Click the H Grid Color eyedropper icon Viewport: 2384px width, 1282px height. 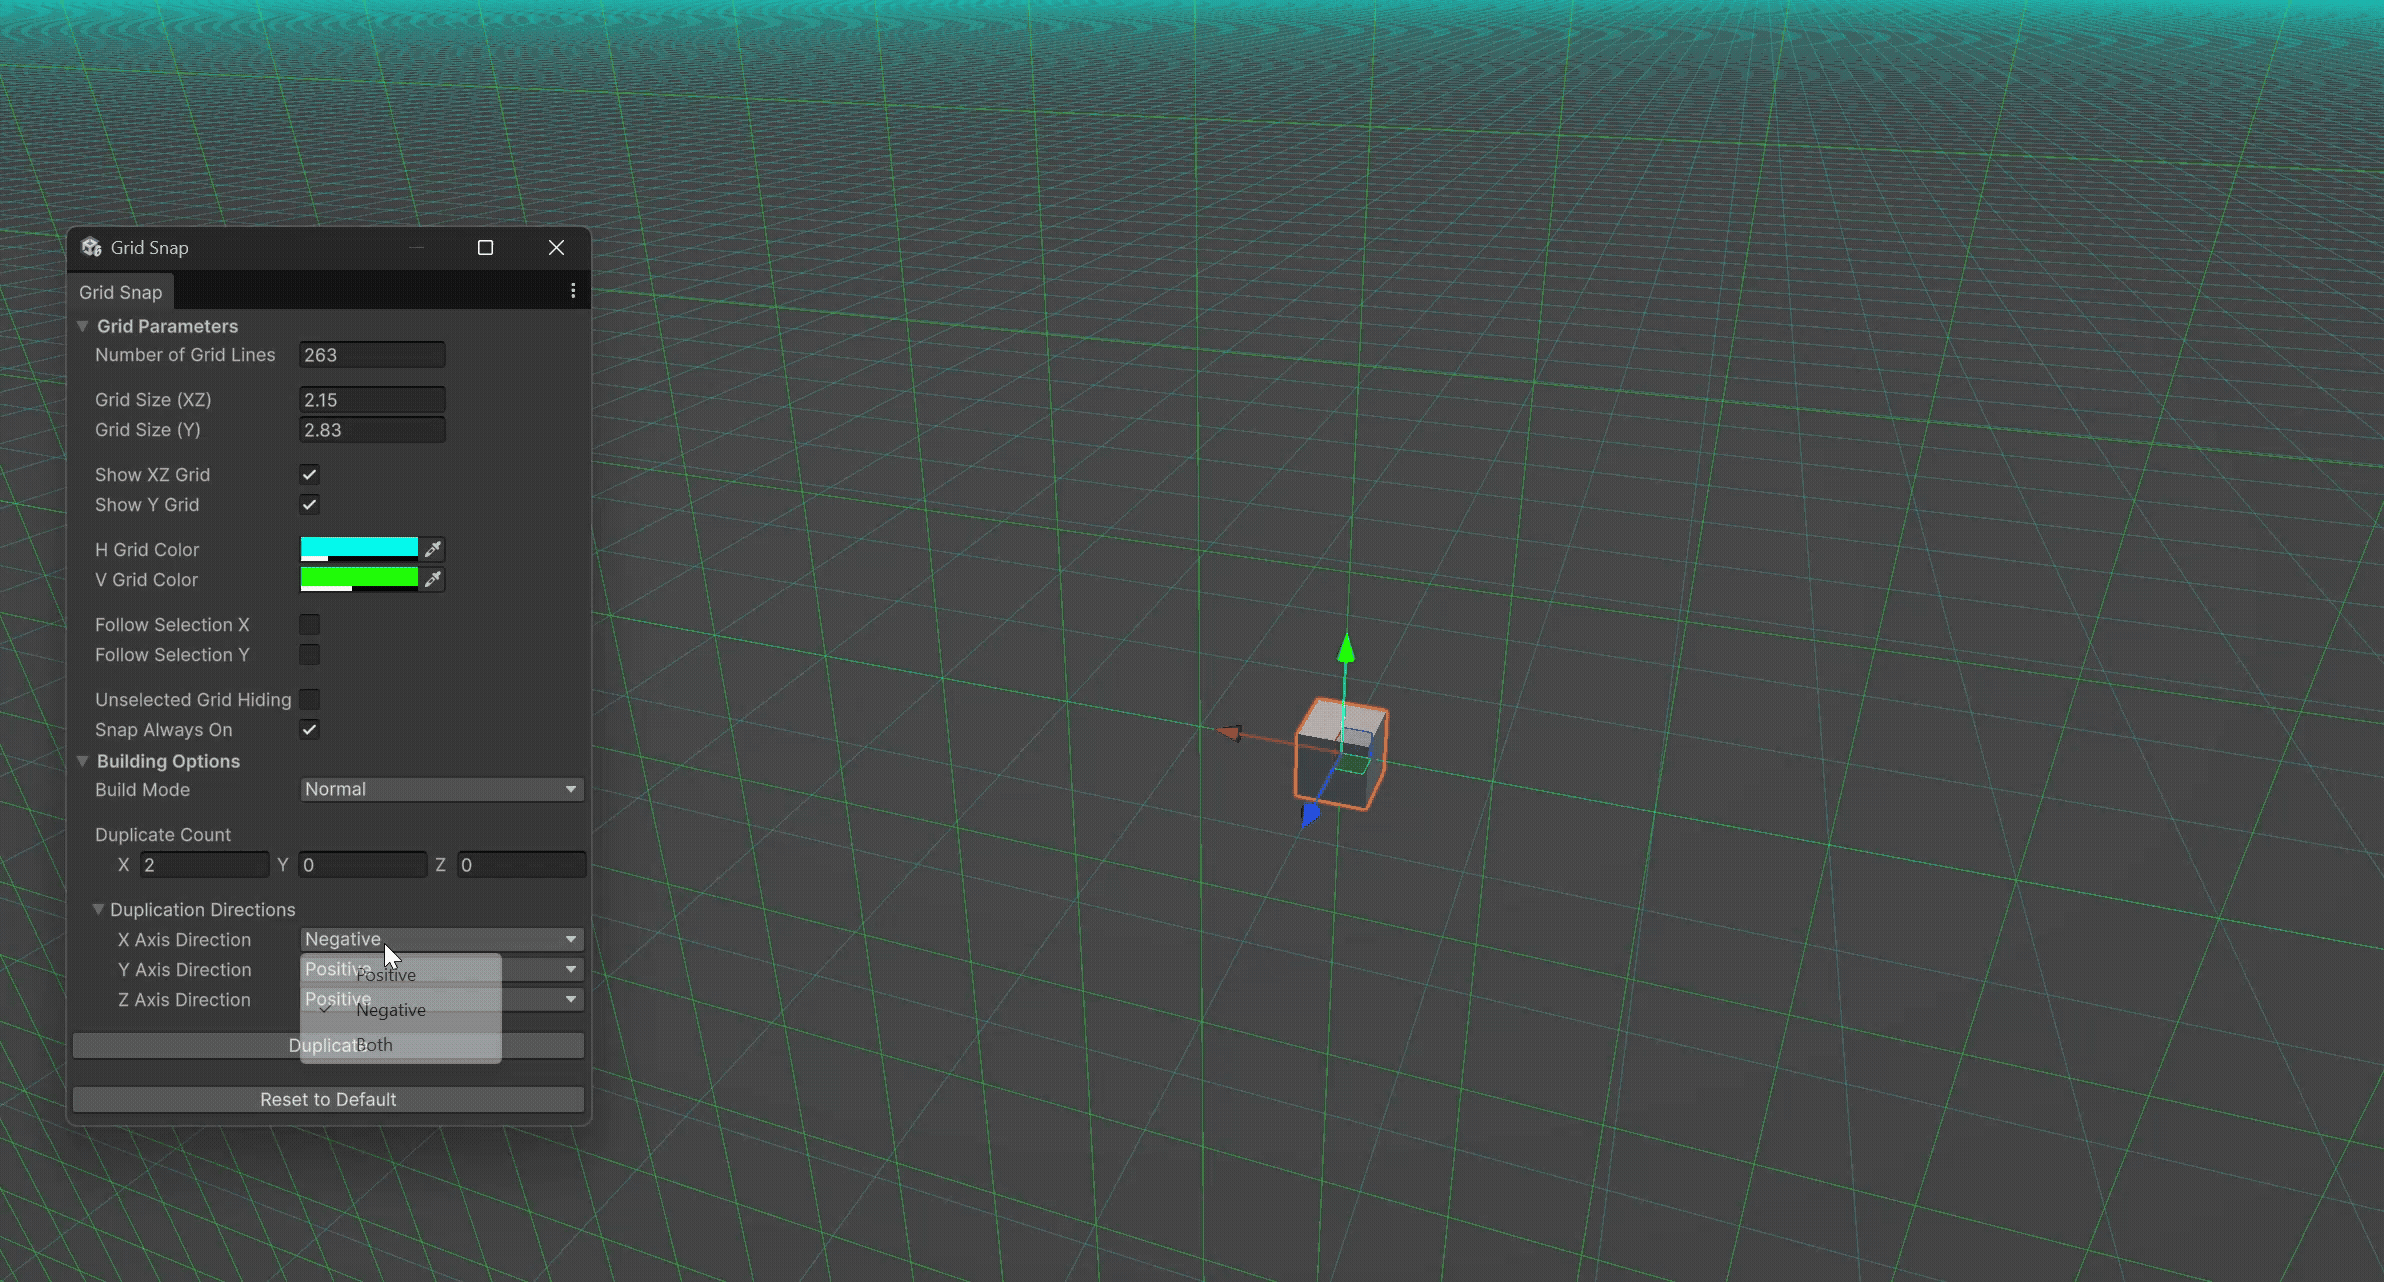tap(433, 549)
